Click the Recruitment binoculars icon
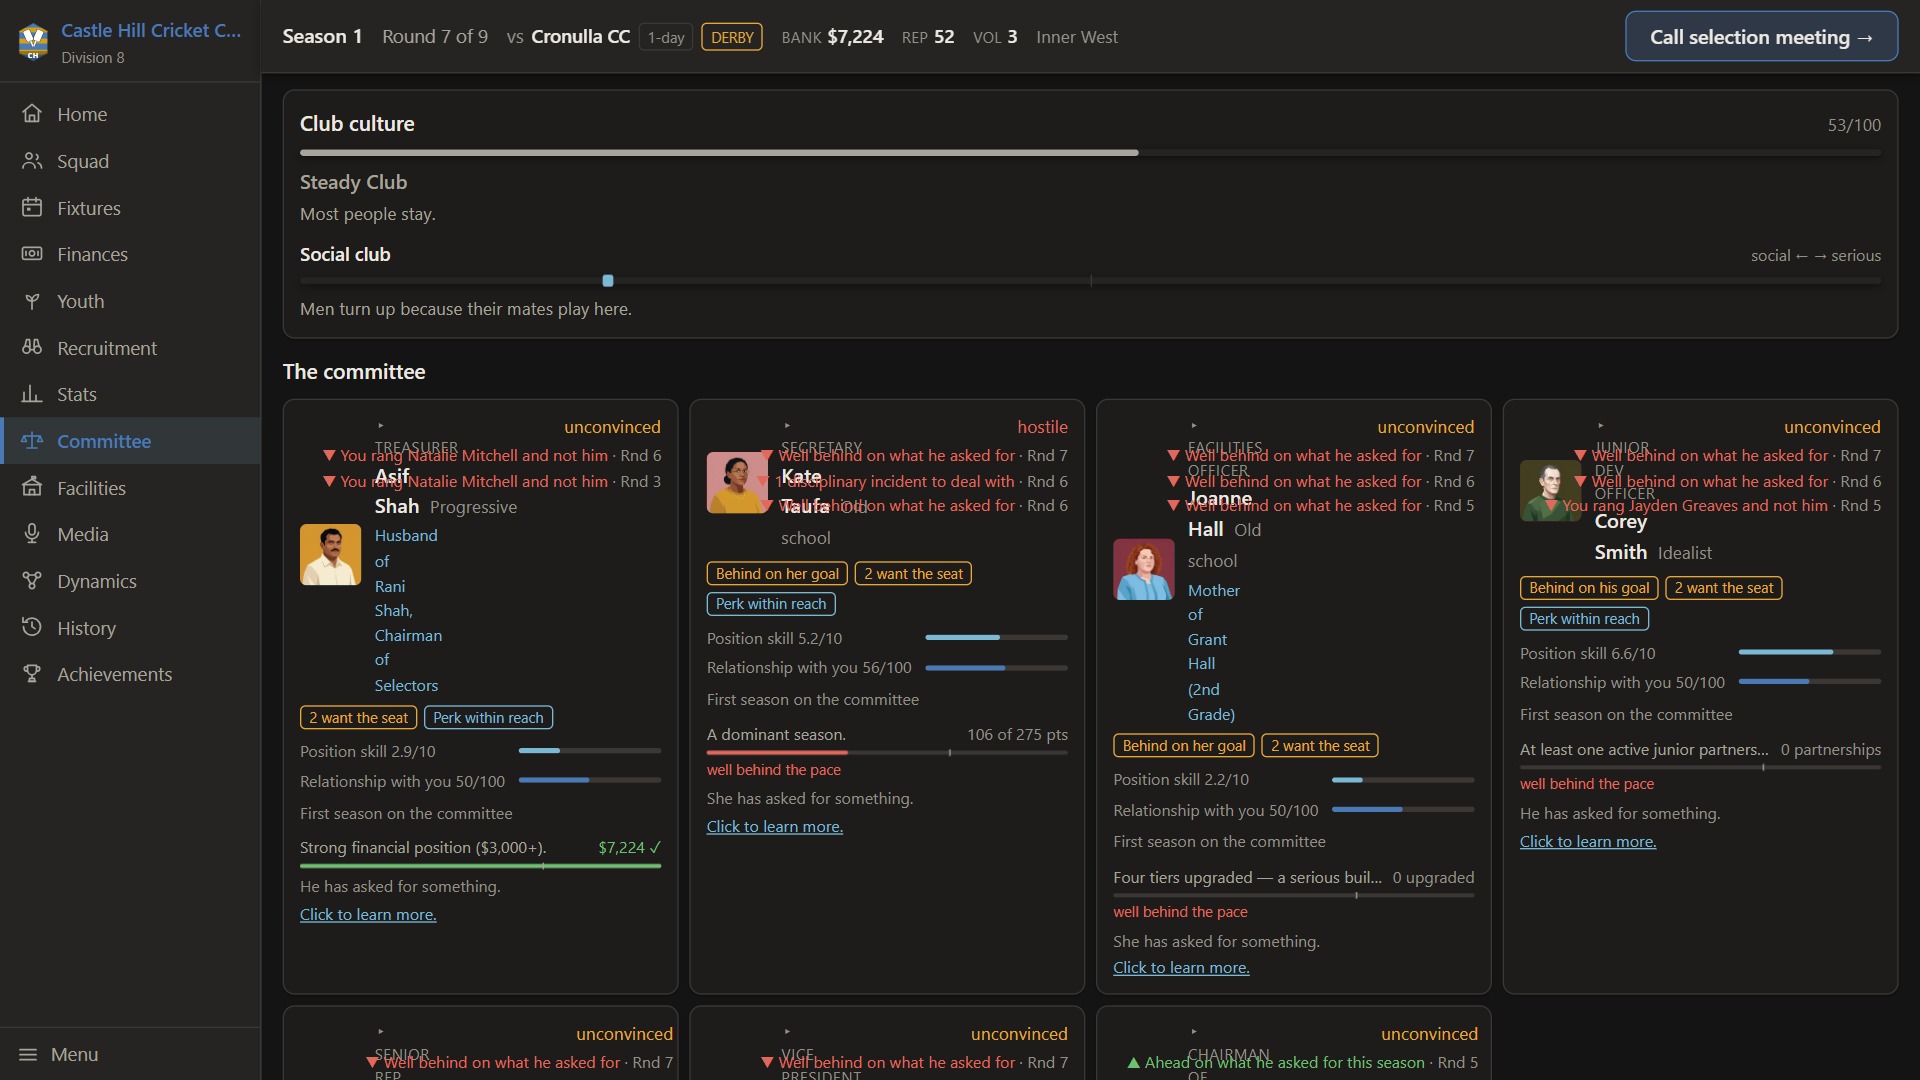 [32, 348]
